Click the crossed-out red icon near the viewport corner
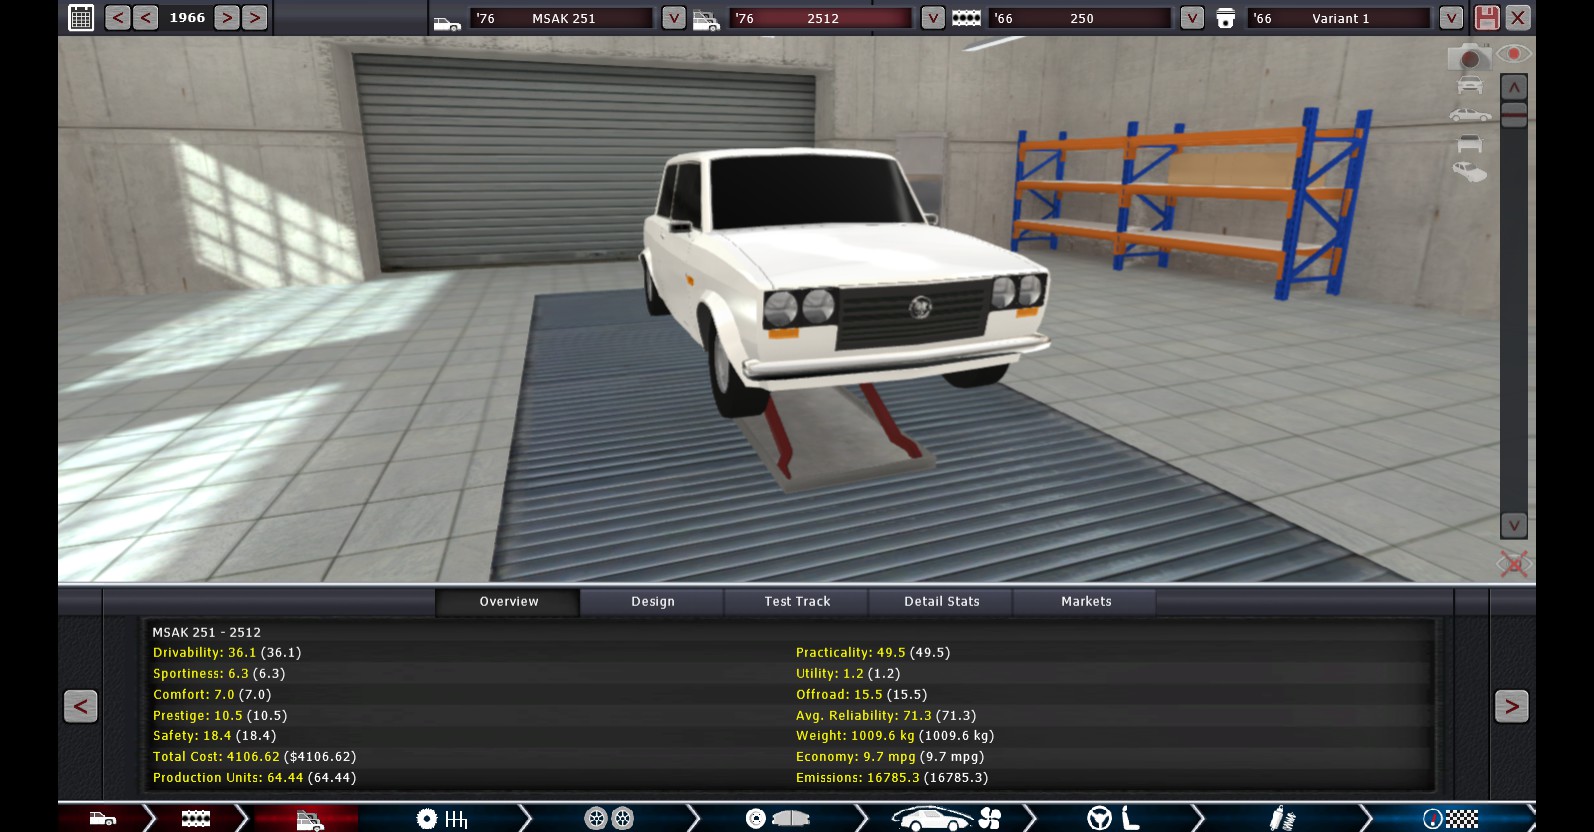 tap(1514, 564)
